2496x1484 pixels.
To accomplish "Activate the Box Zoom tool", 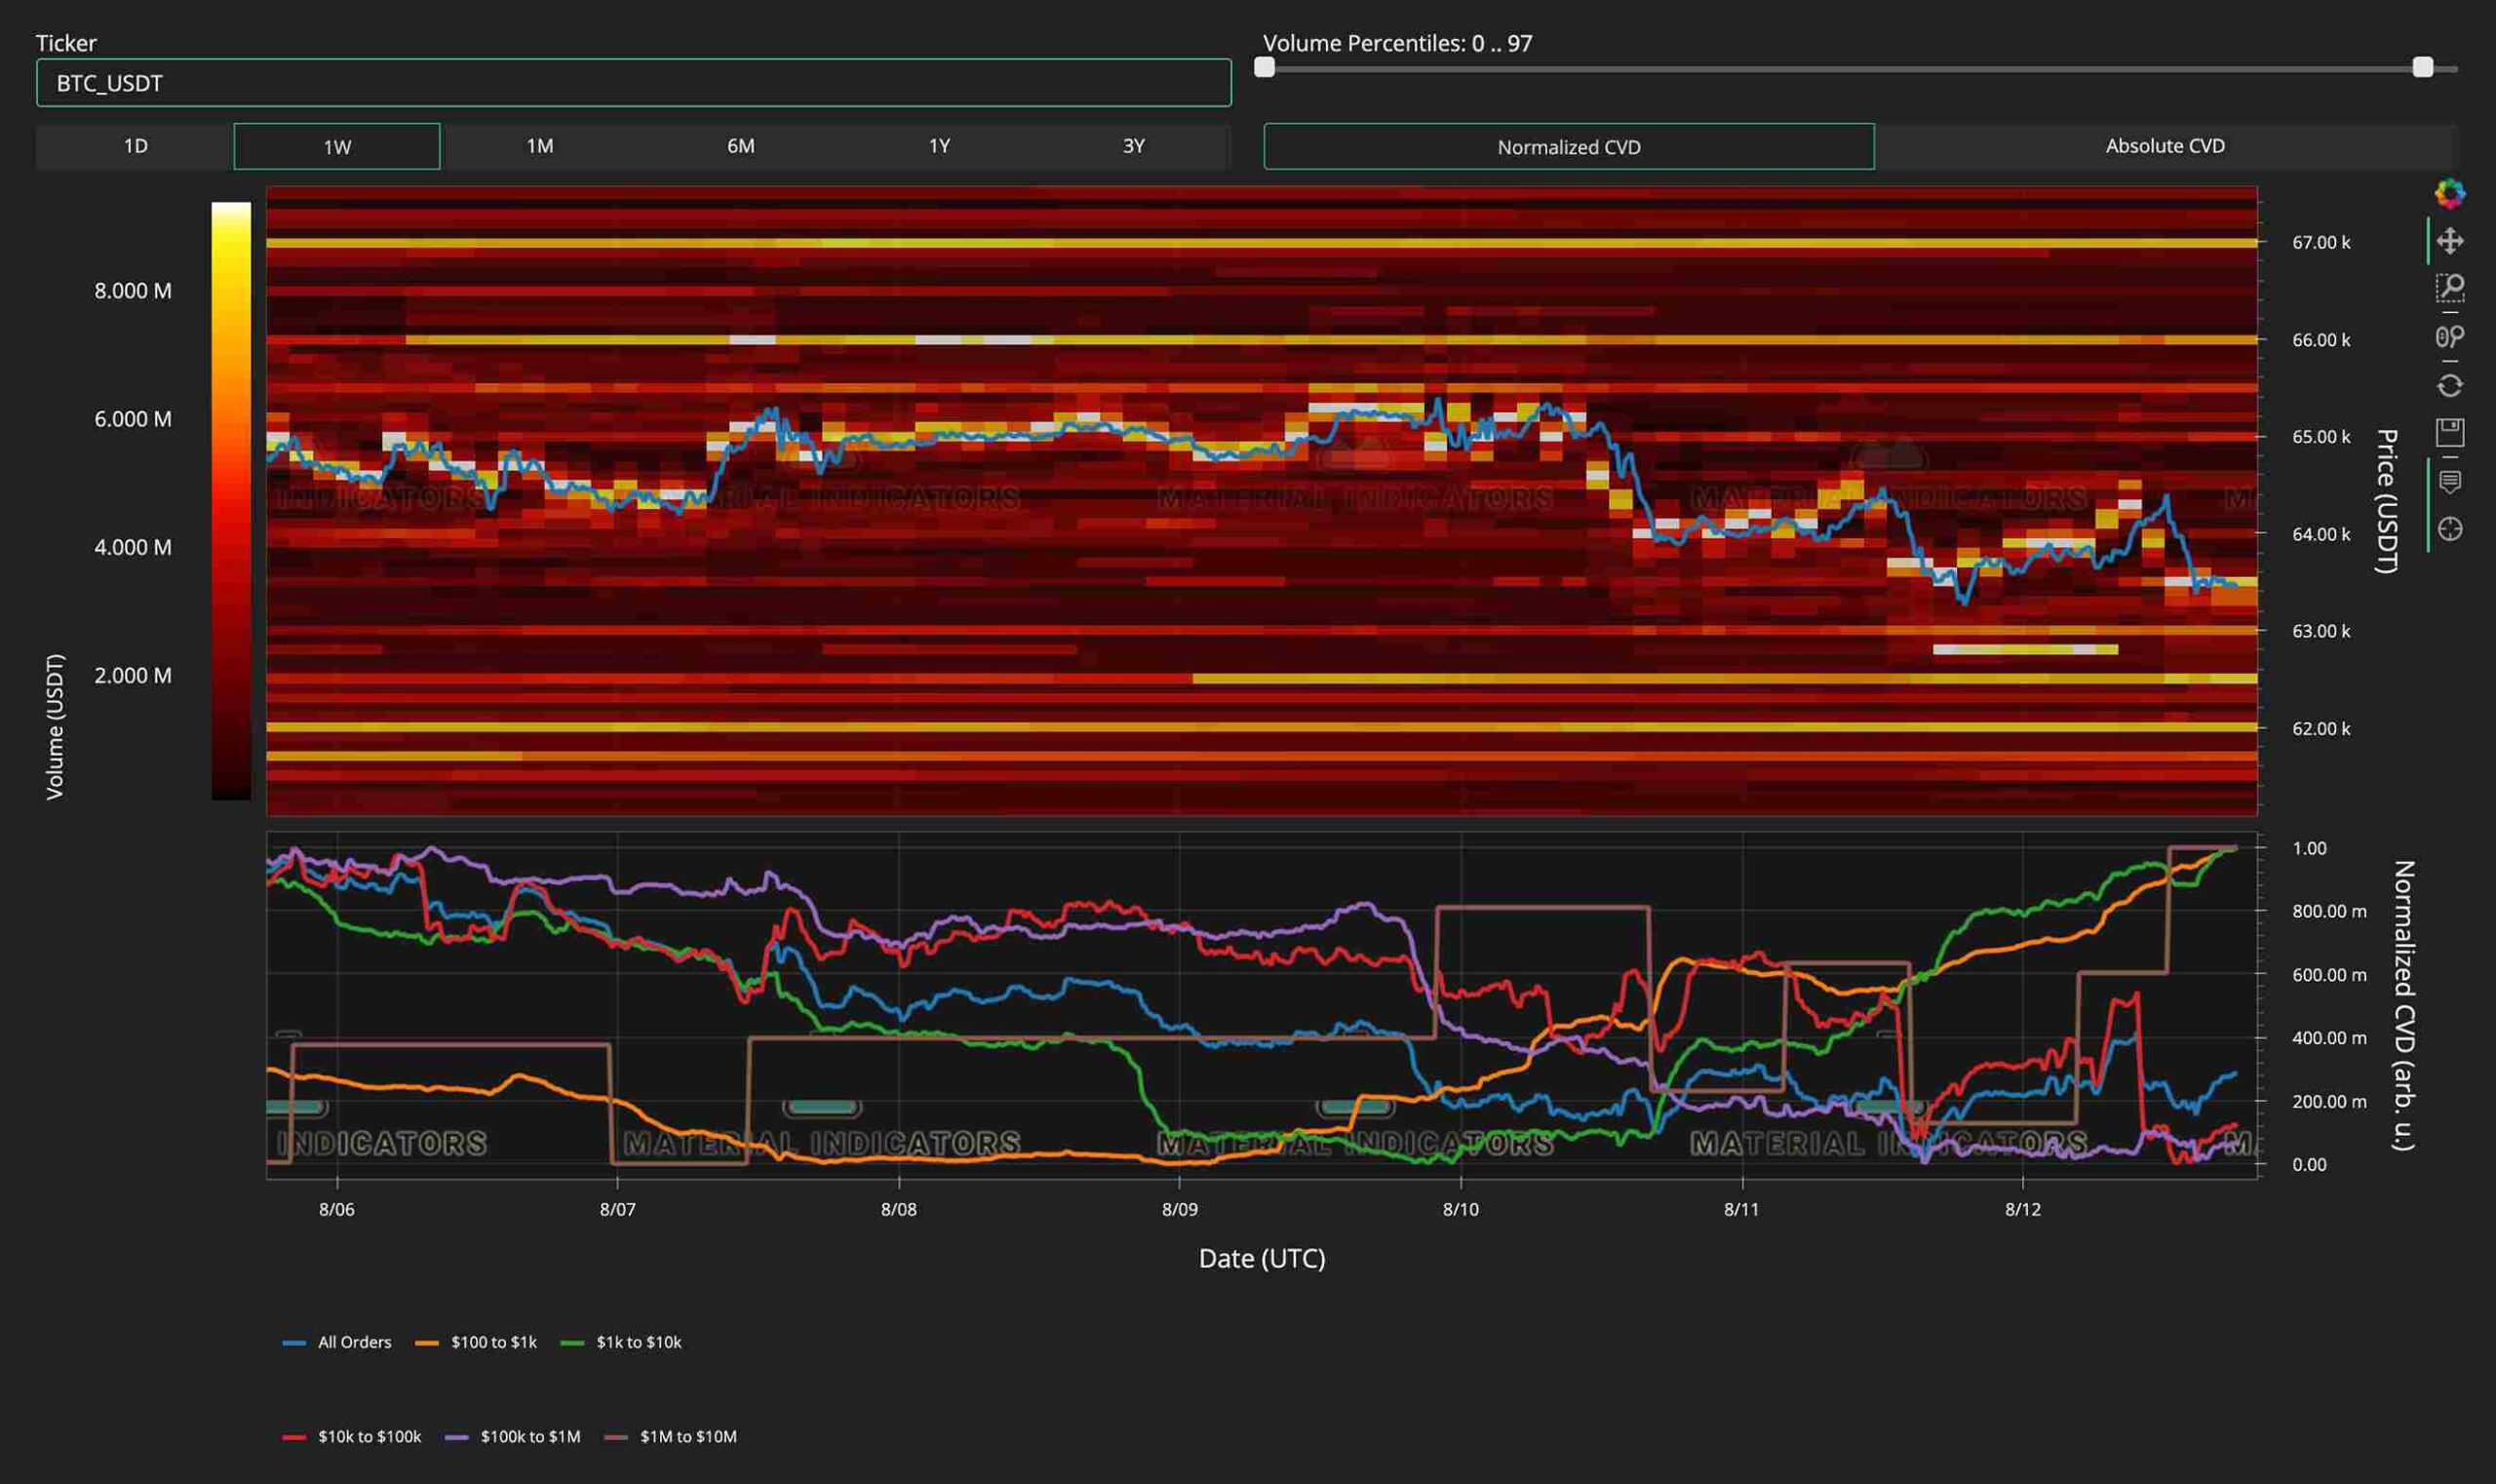I will point(2449,288).
